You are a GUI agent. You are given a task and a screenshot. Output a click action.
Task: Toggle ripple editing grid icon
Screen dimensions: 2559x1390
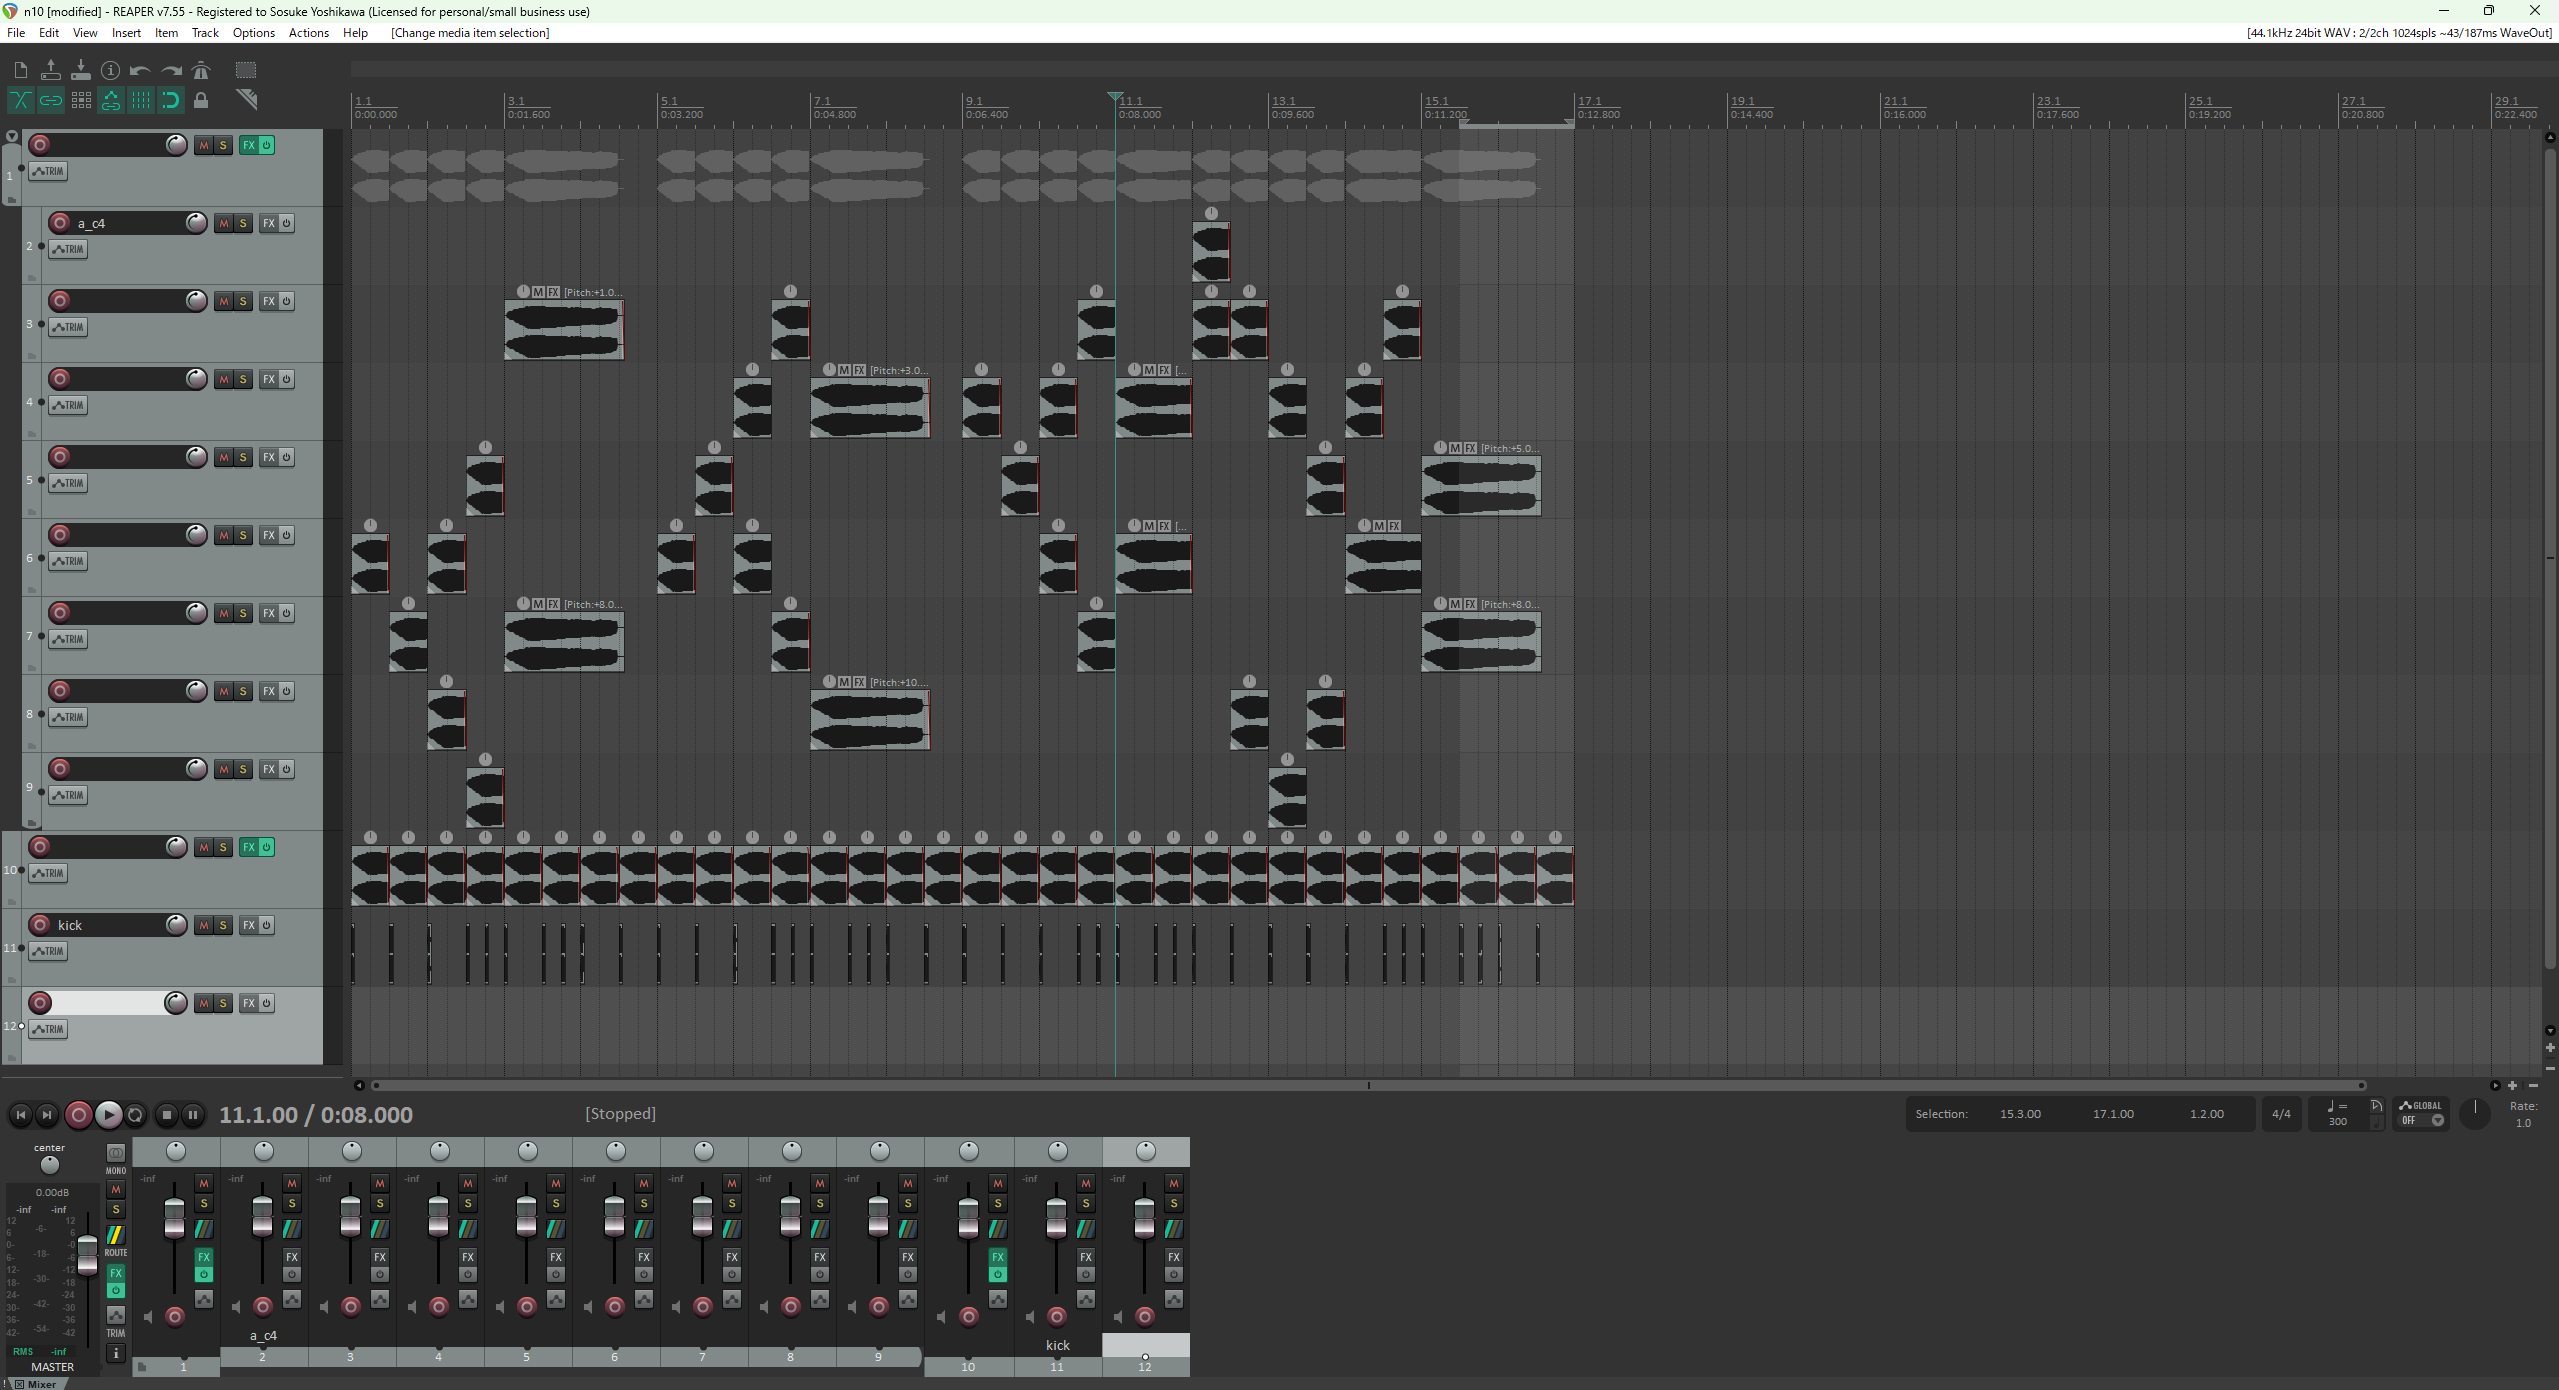pos(81,100)
